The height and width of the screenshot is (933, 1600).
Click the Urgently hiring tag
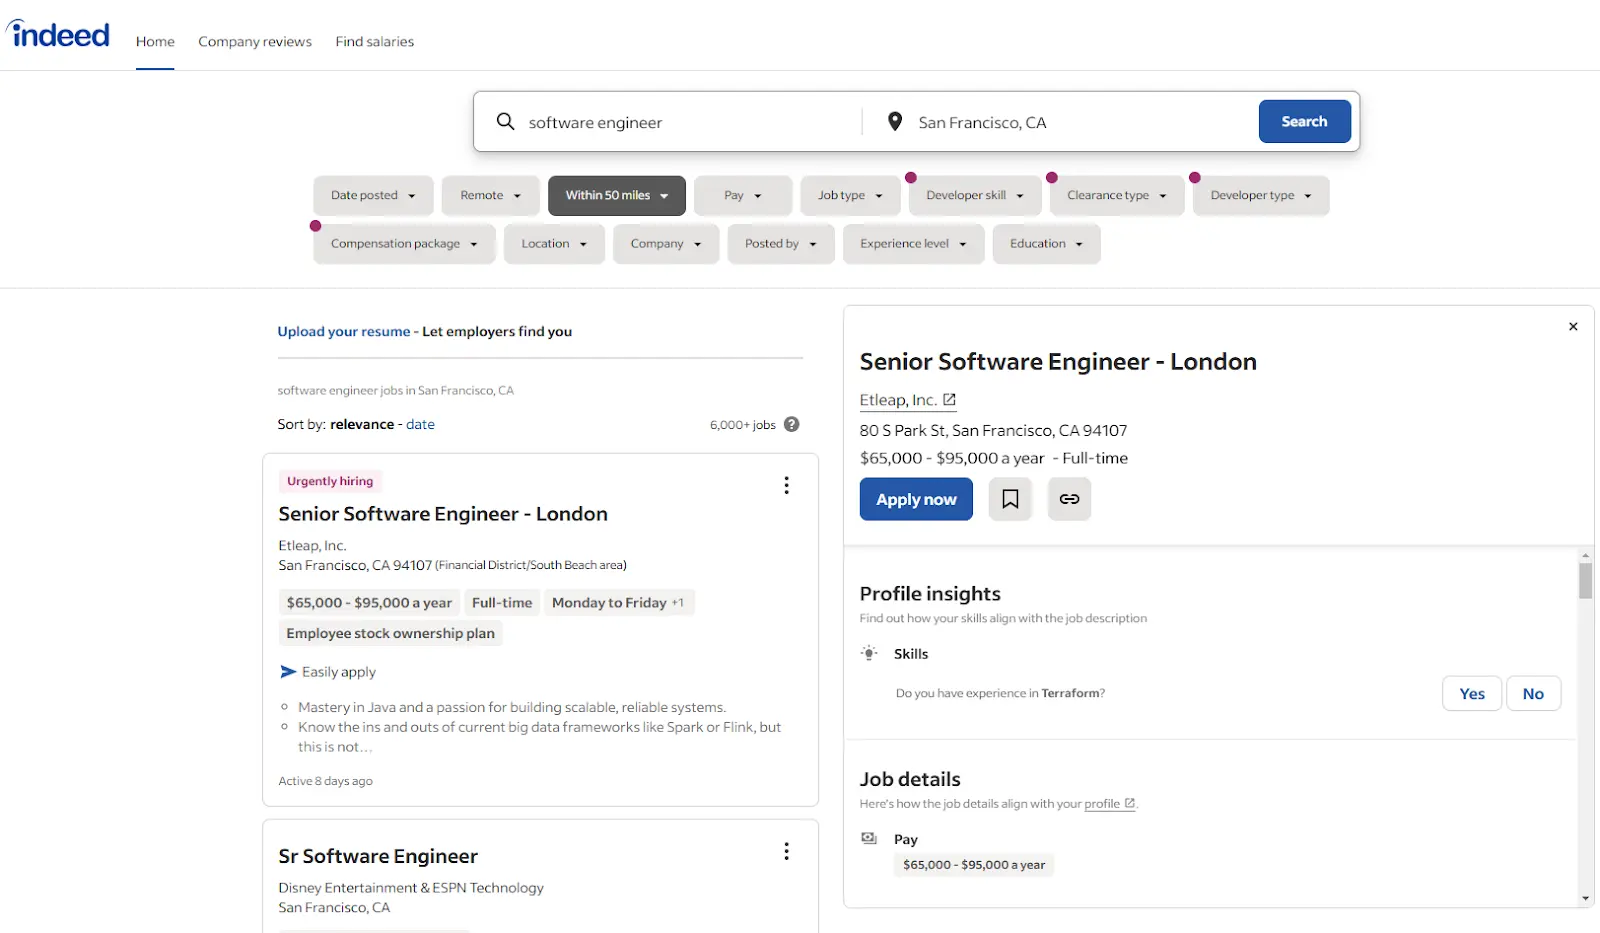(x=330, y=481)
